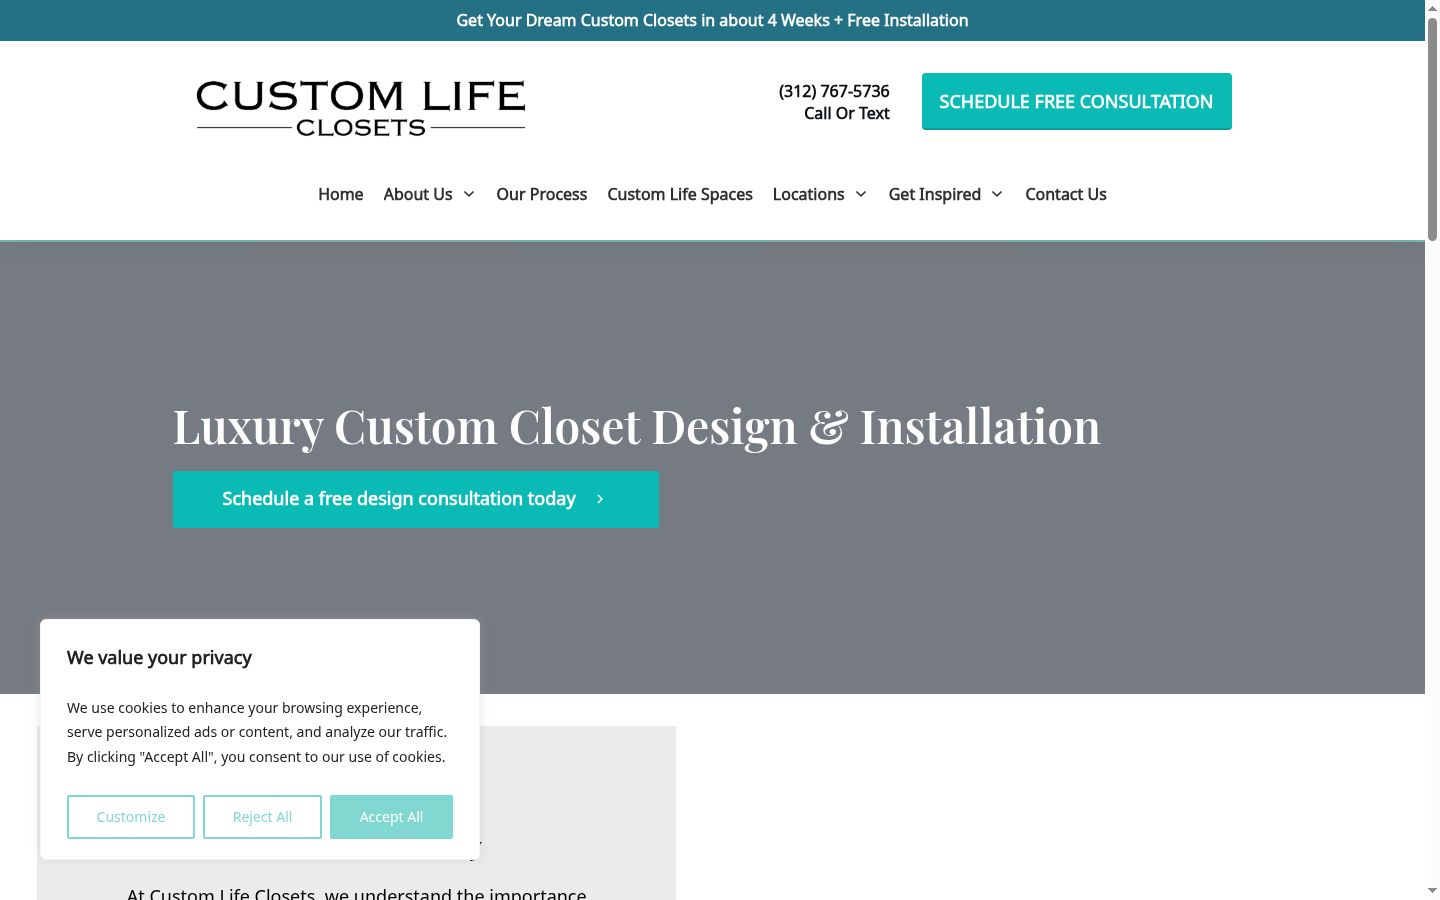The image size is (1440, 900).
Task: Click the 'Luxury Custom Closet Design & Installation' heading
Action: [x=637, y=426]
